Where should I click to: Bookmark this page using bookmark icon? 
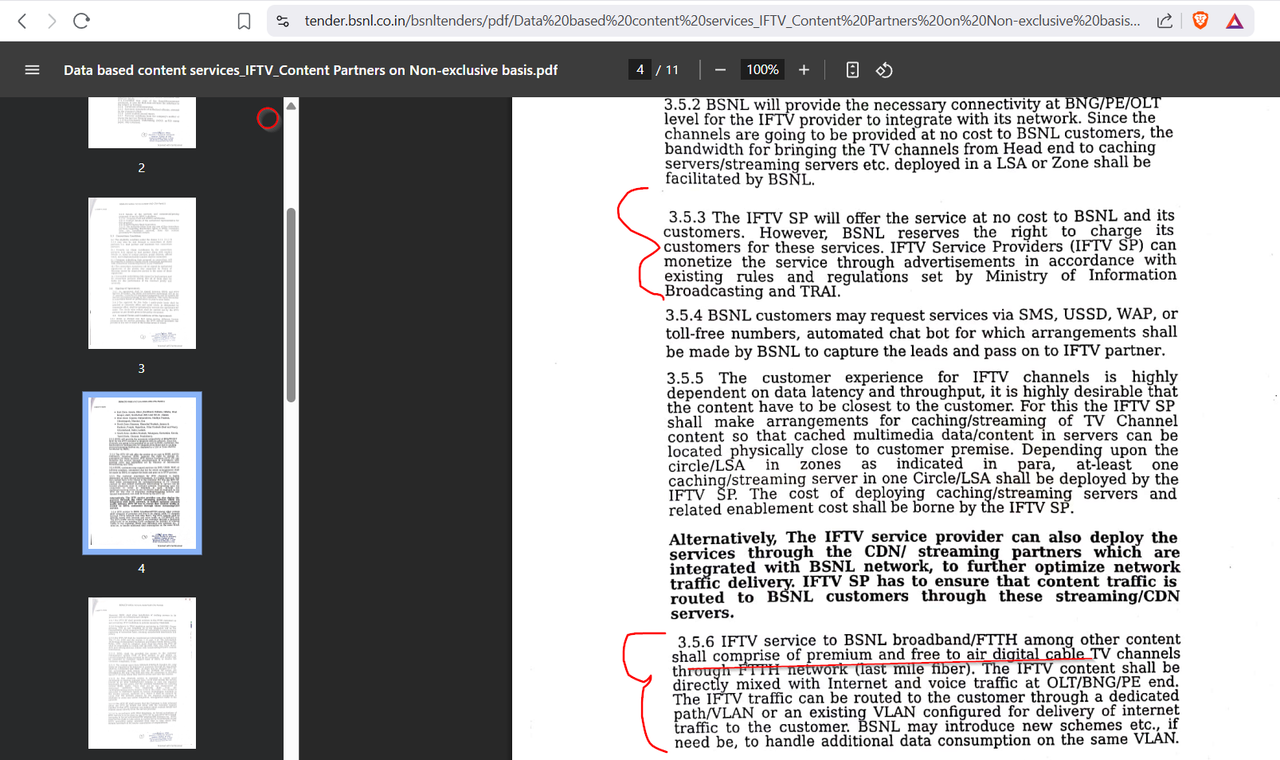pyautogui.click(x=244, y=21)
